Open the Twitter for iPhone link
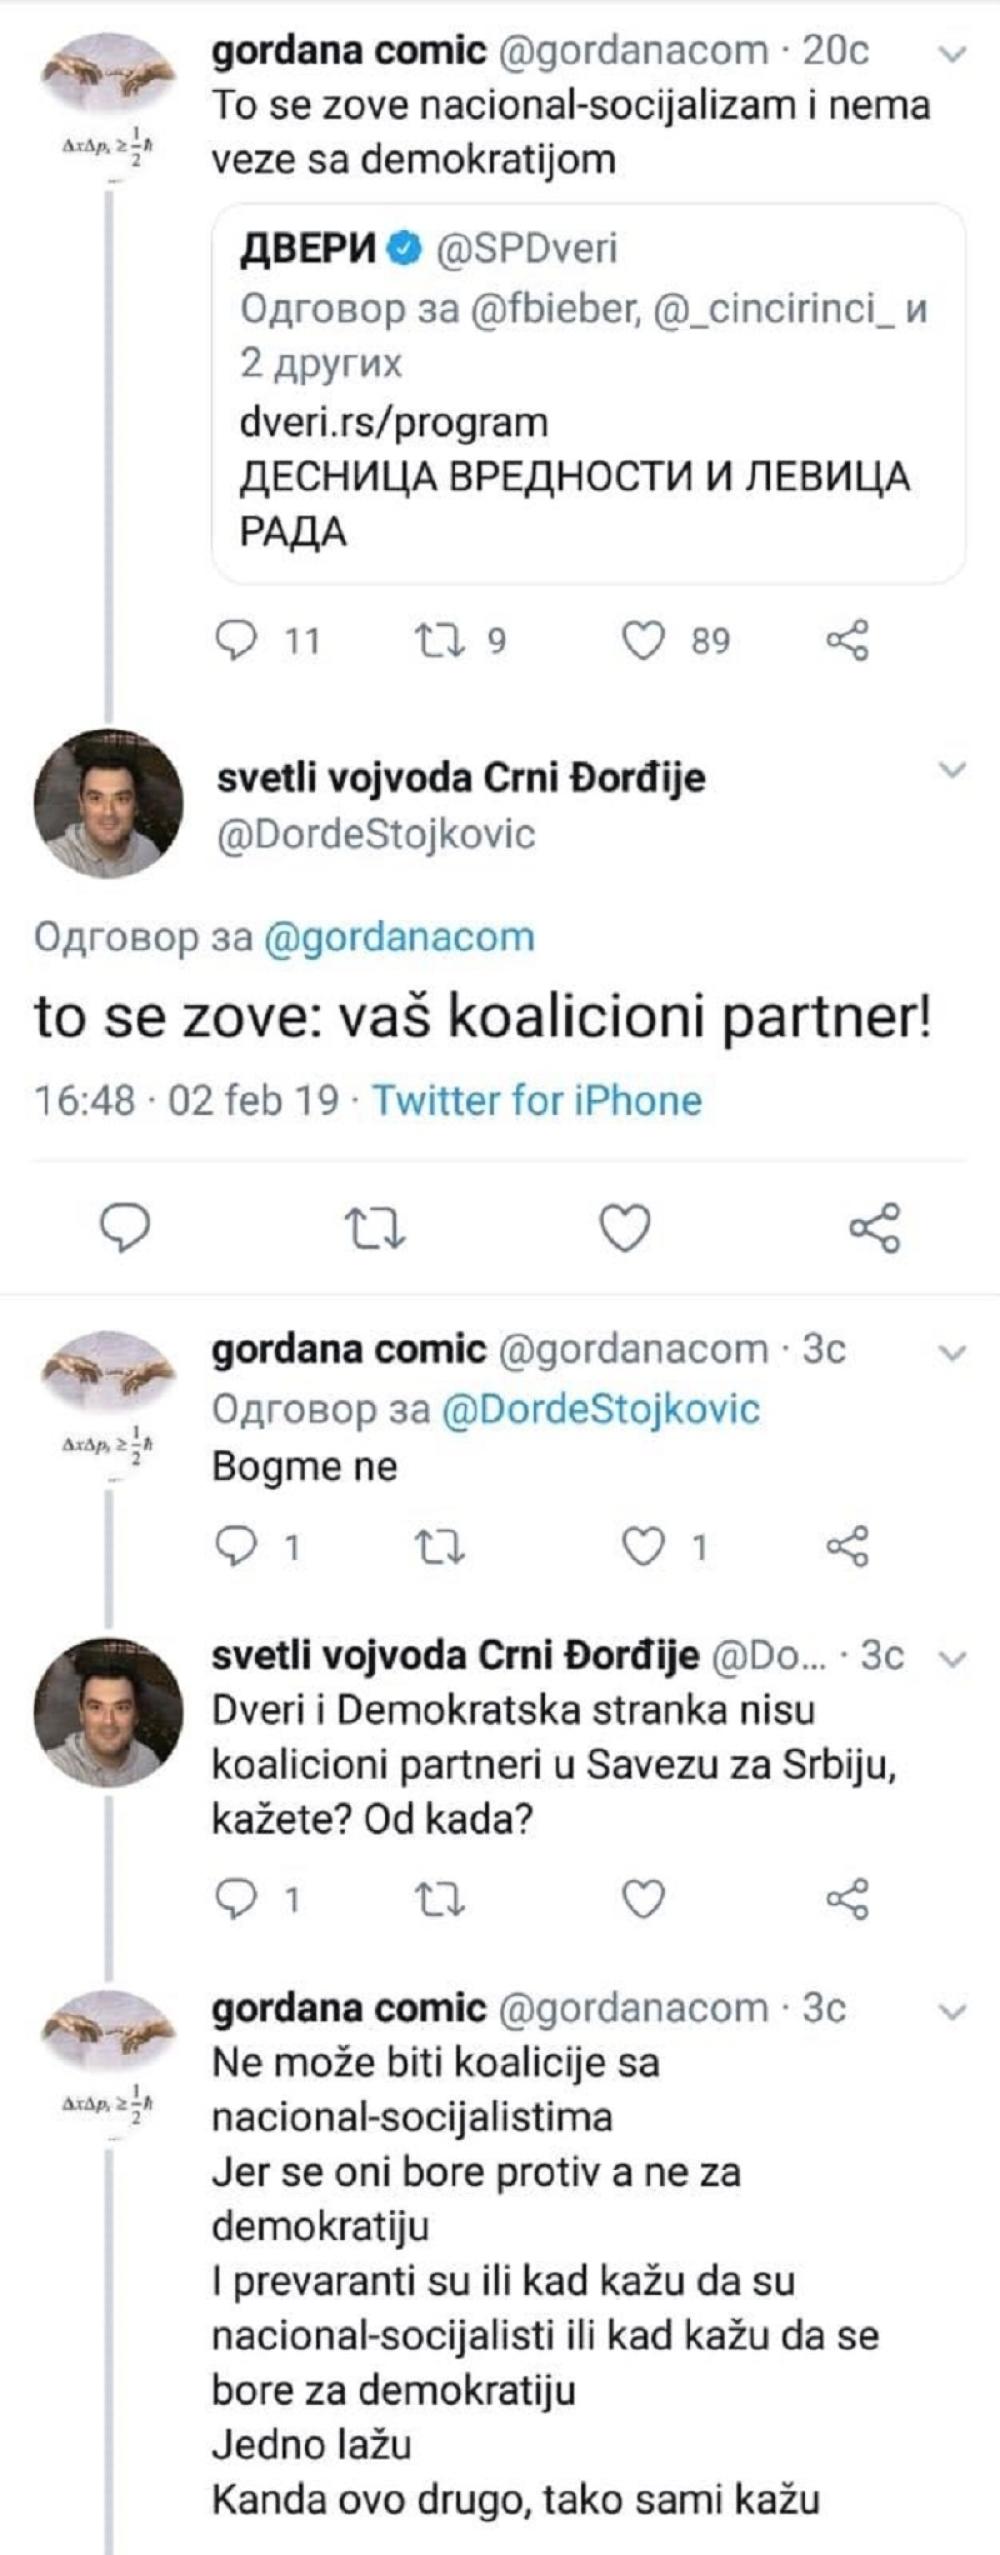This screenshot has width=1000, height=2555. click(x=537, y=1100)
